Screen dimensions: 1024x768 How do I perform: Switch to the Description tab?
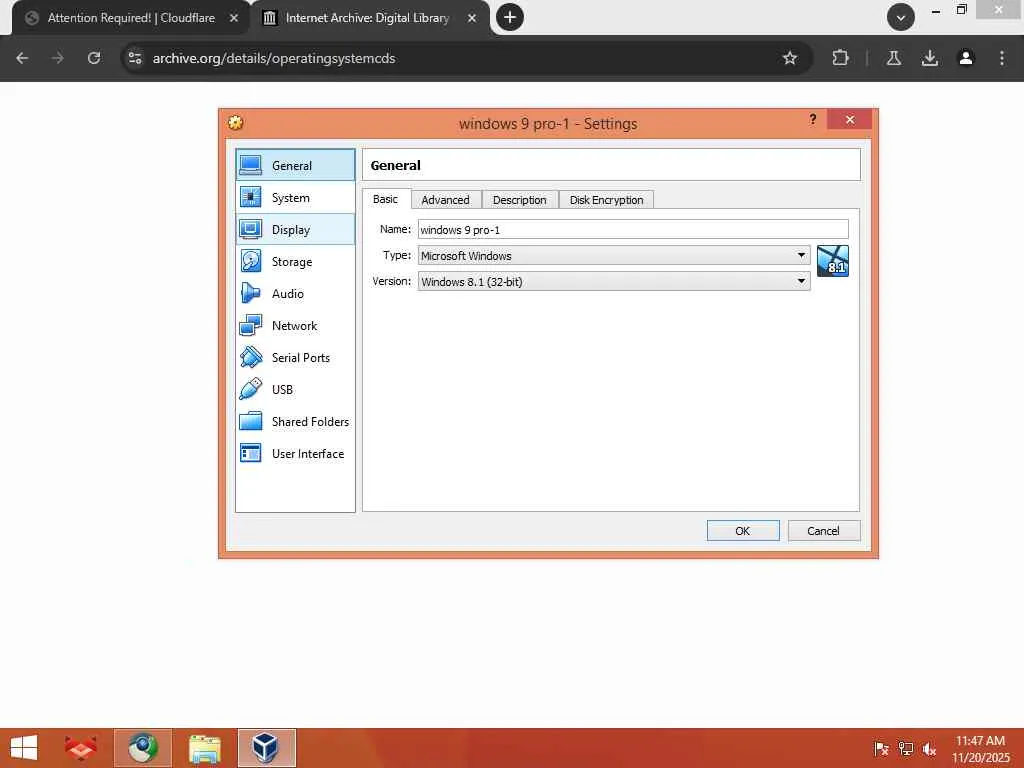click(x=520, y=200)
